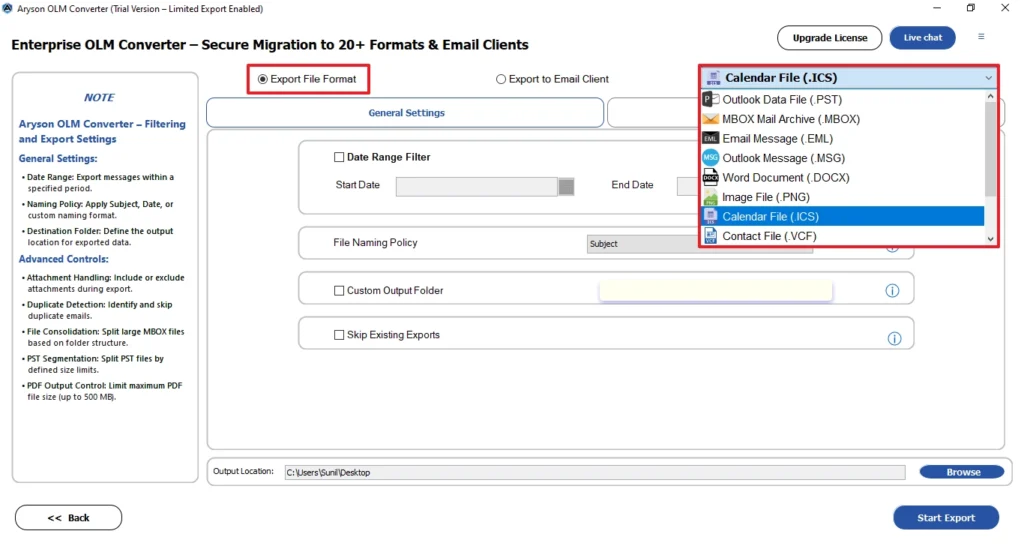Choose Word Document (.DOCX) option
1024x546 pixels.
click(x=842, y=178)
